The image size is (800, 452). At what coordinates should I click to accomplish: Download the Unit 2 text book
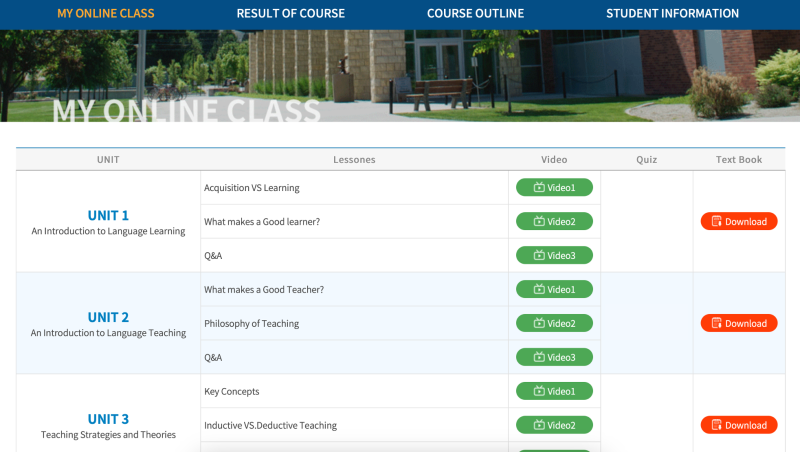pos(739,323)
